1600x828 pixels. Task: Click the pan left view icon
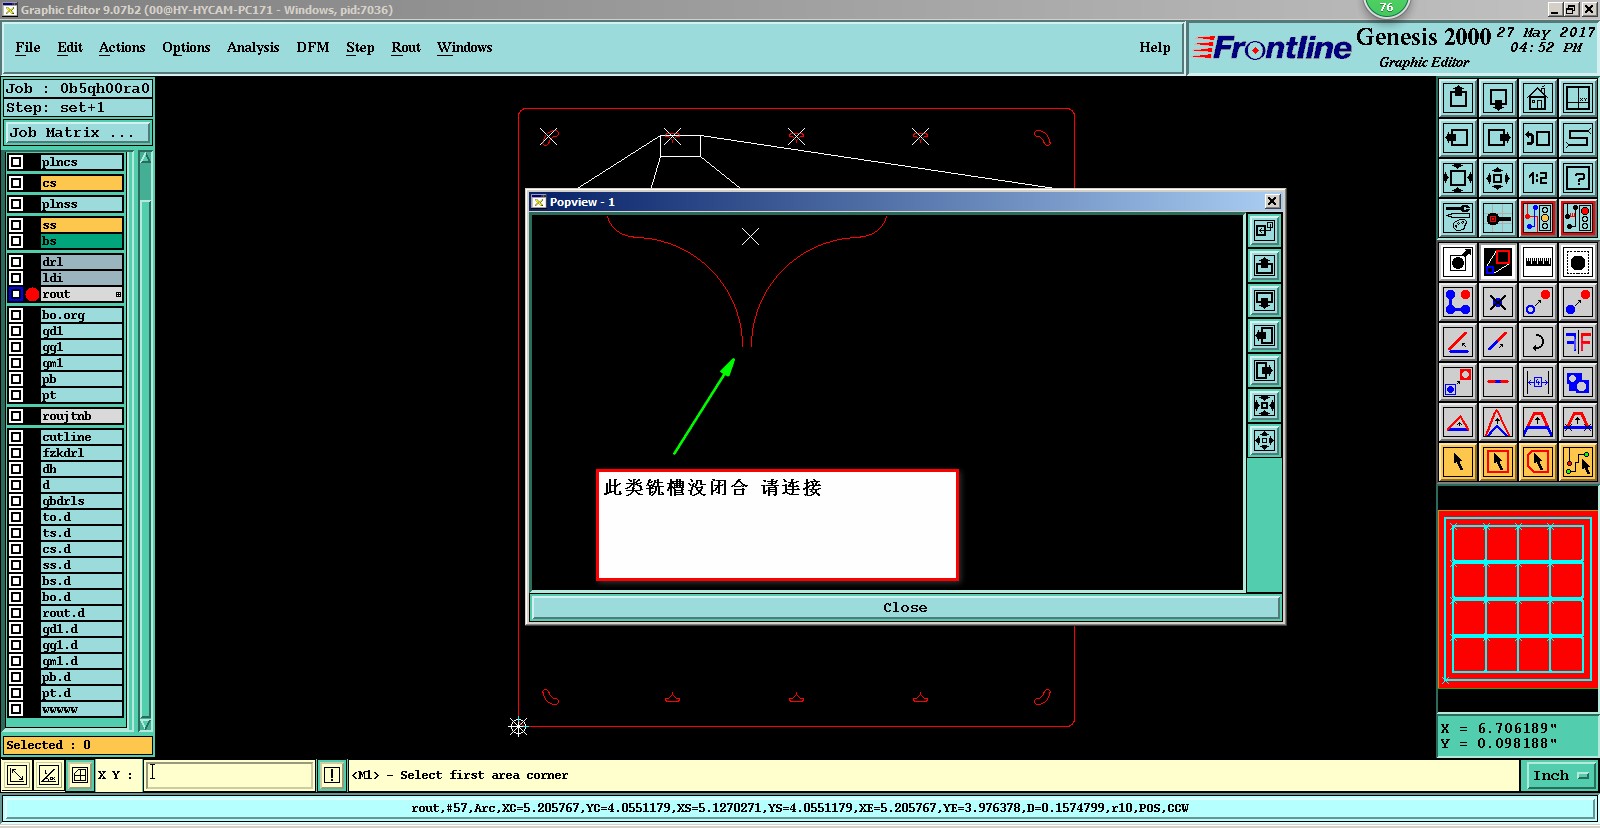[1458, 138]
